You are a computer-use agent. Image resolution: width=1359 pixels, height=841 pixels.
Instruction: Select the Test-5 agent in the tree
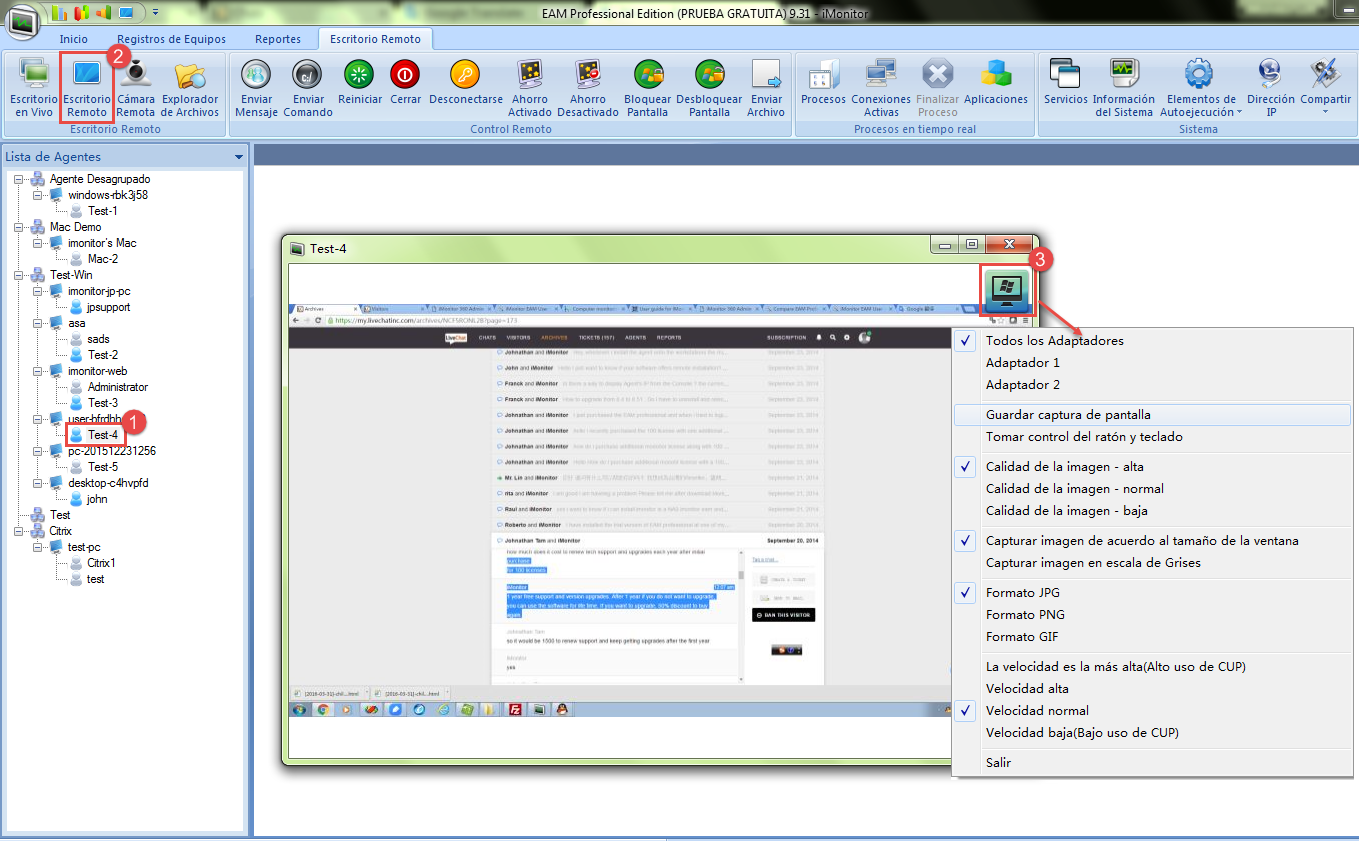point(102,467)
